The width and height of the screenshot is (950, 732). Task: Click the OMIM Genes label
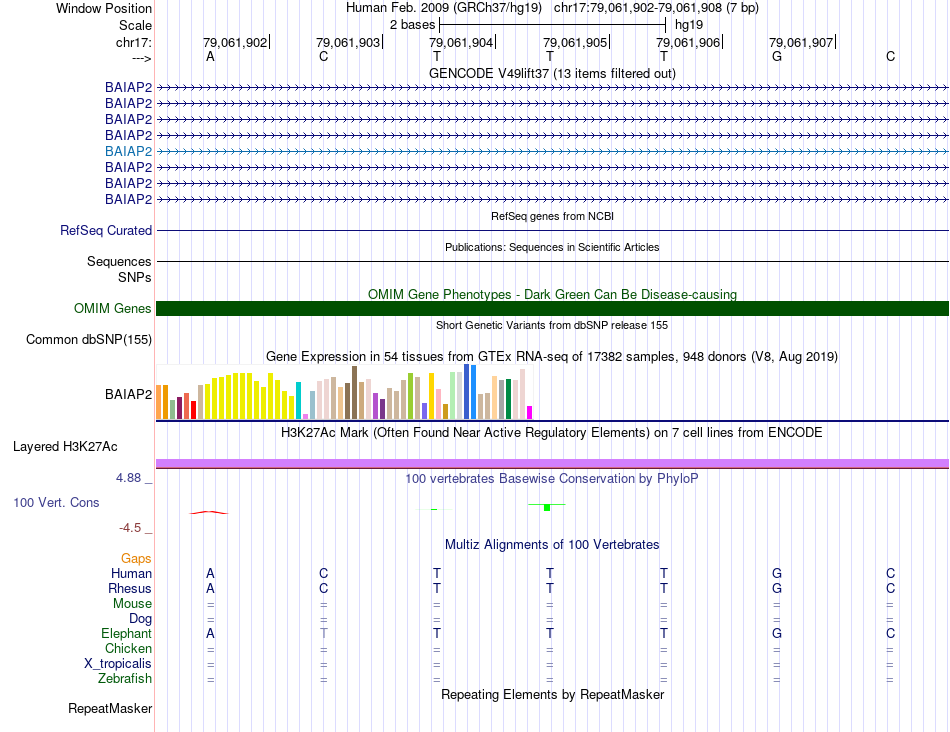(113, 308)
